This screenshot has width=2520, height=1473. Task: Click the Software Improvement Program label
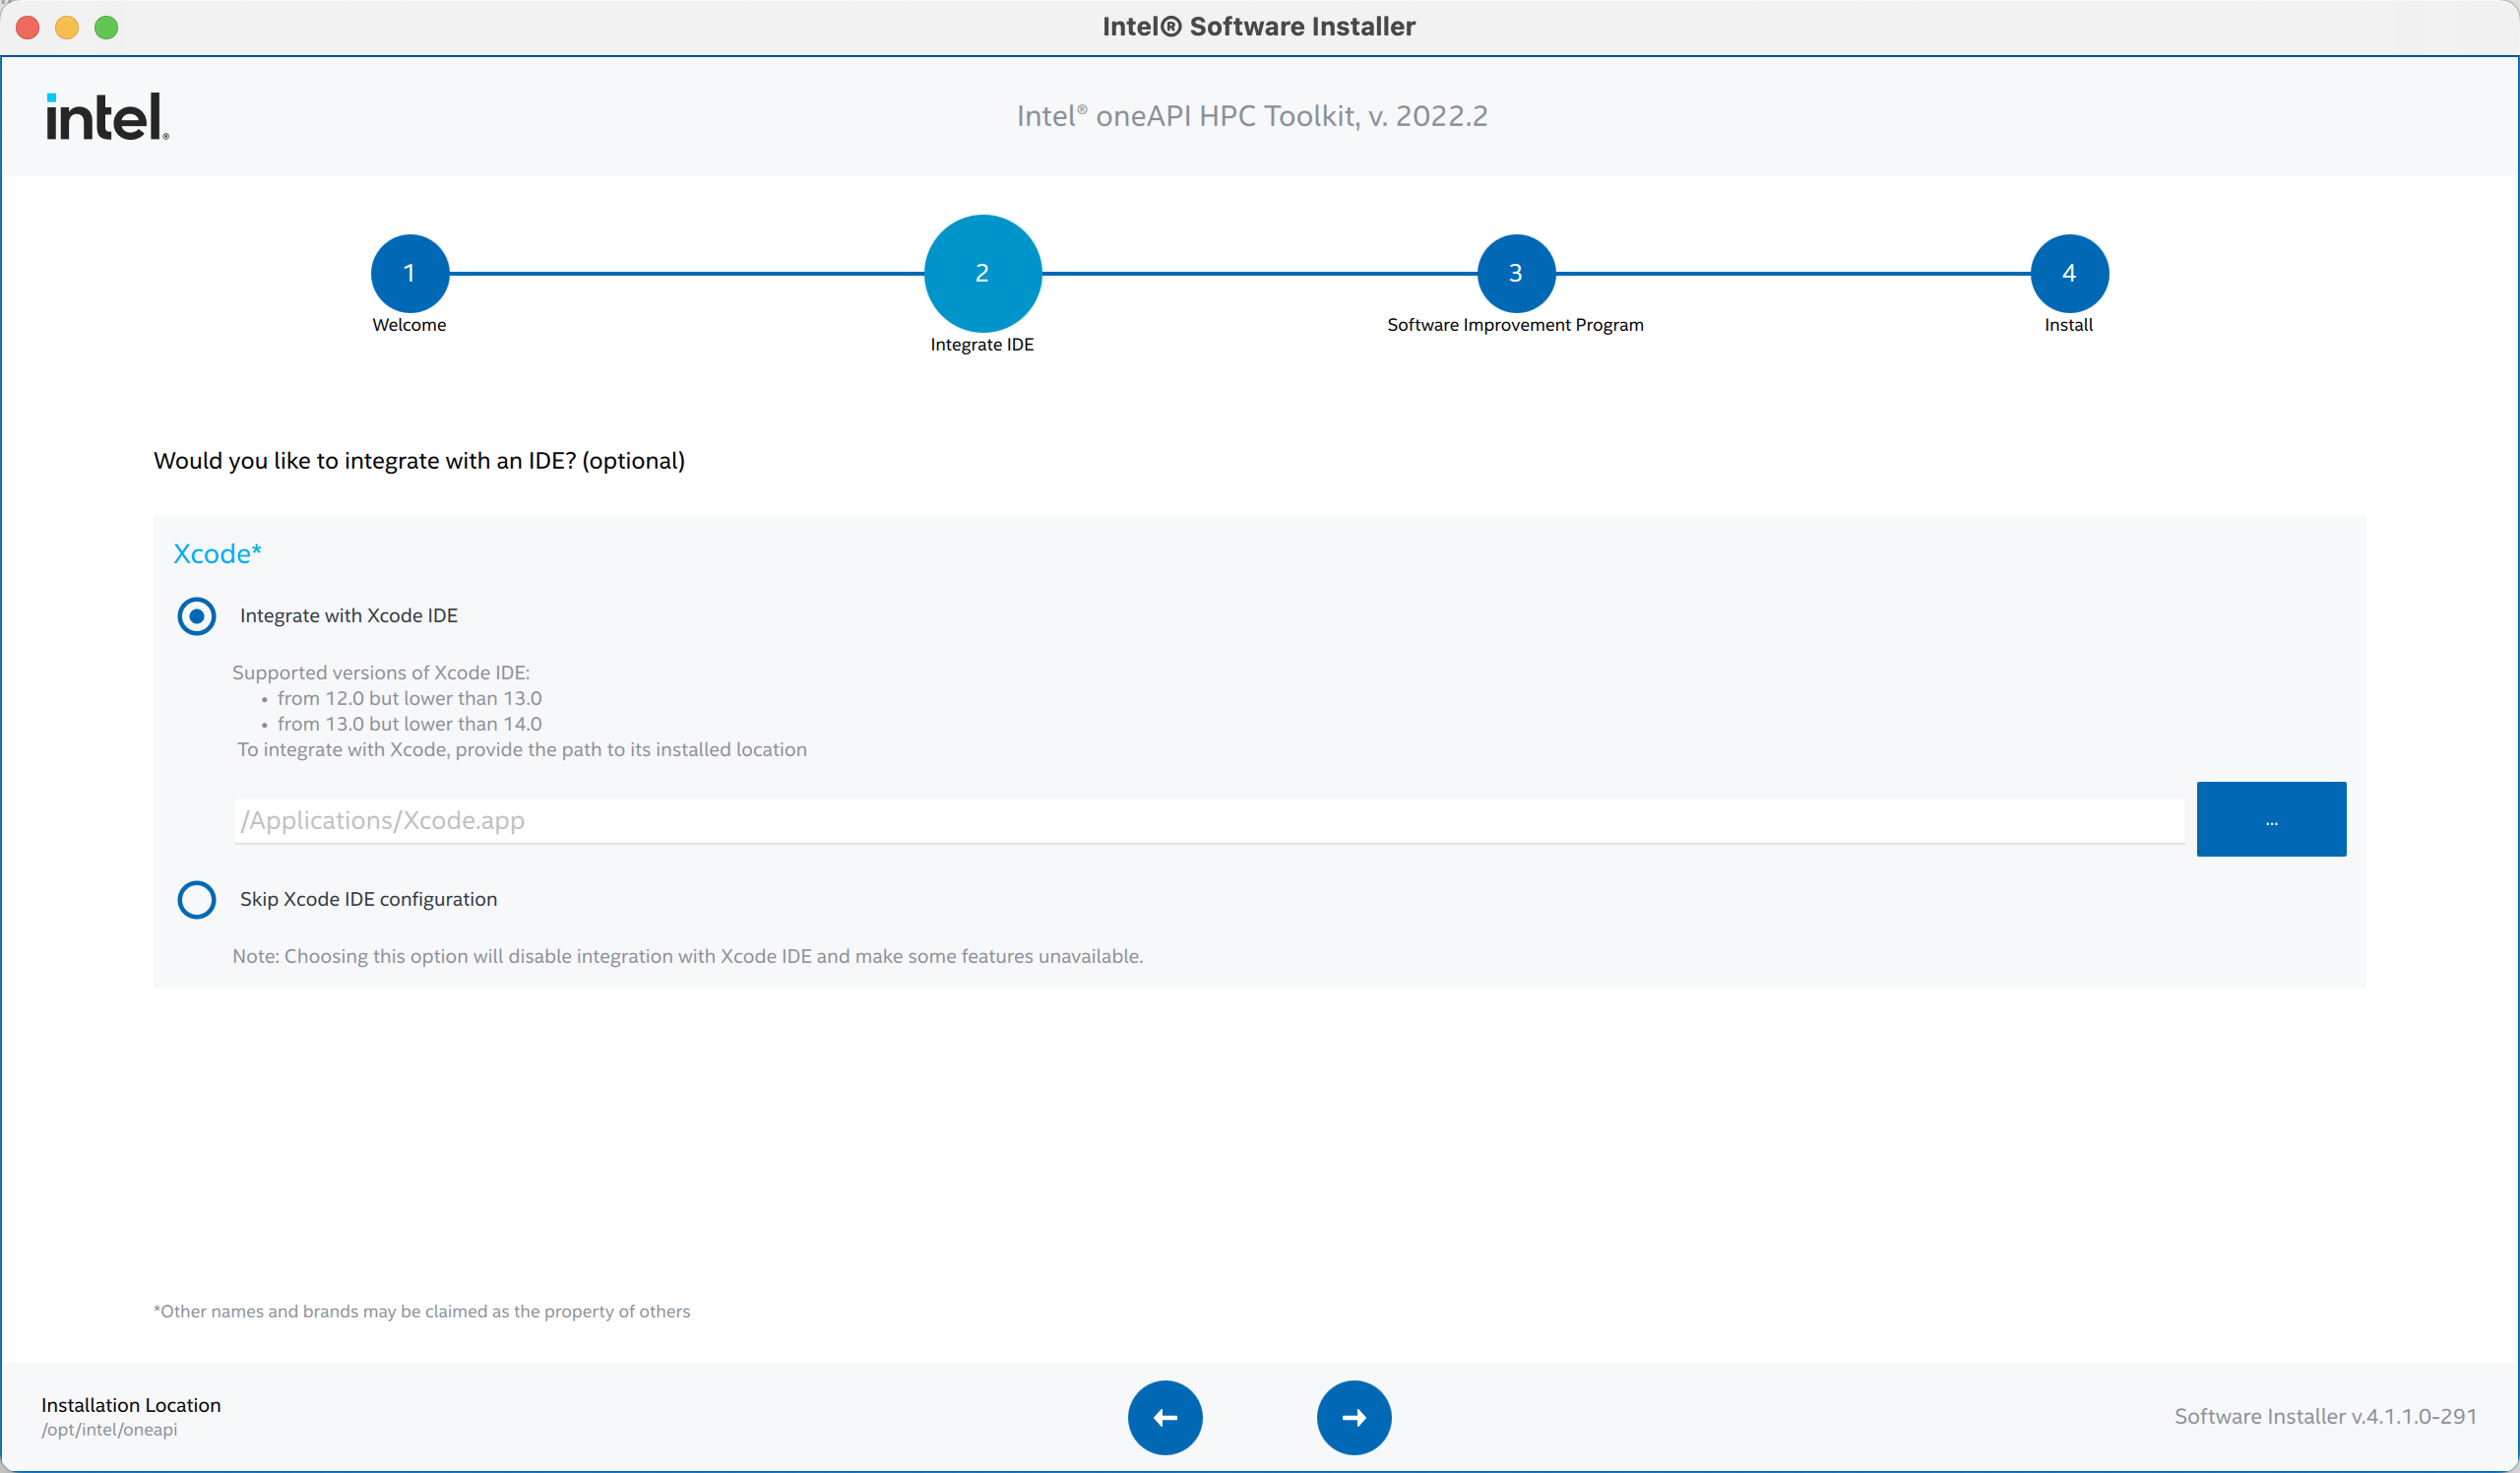(x=1515, y=325)
